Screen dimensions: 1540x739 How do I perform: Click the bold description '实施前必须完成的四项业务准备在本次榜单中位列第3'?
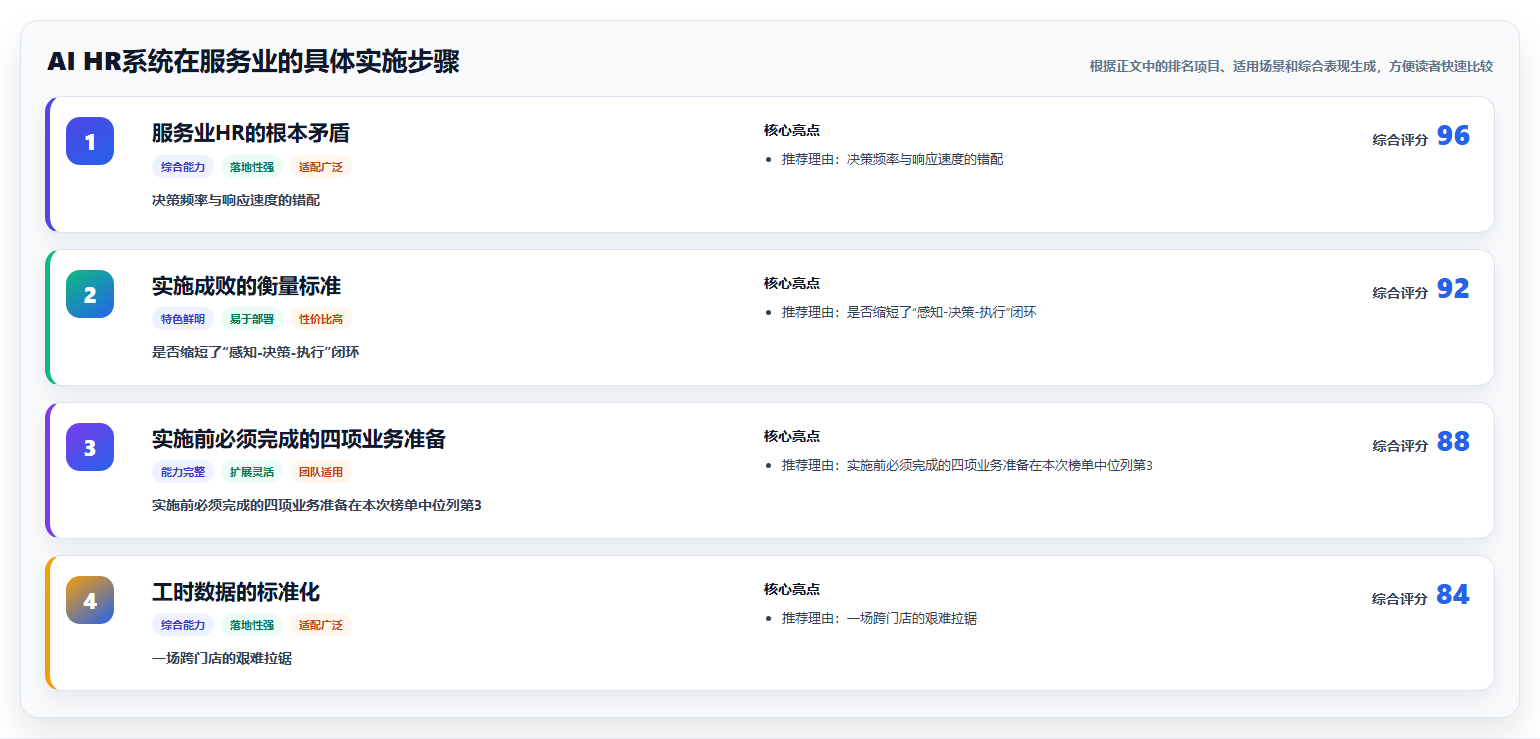click(x=317, y=506)
